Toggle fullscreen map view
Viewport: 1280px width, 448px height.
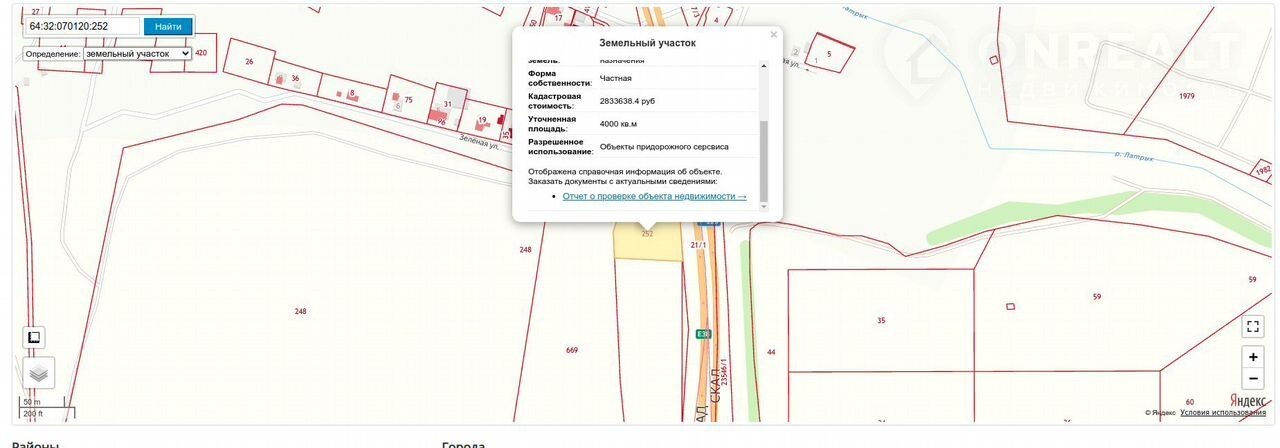coord(1253,326)
